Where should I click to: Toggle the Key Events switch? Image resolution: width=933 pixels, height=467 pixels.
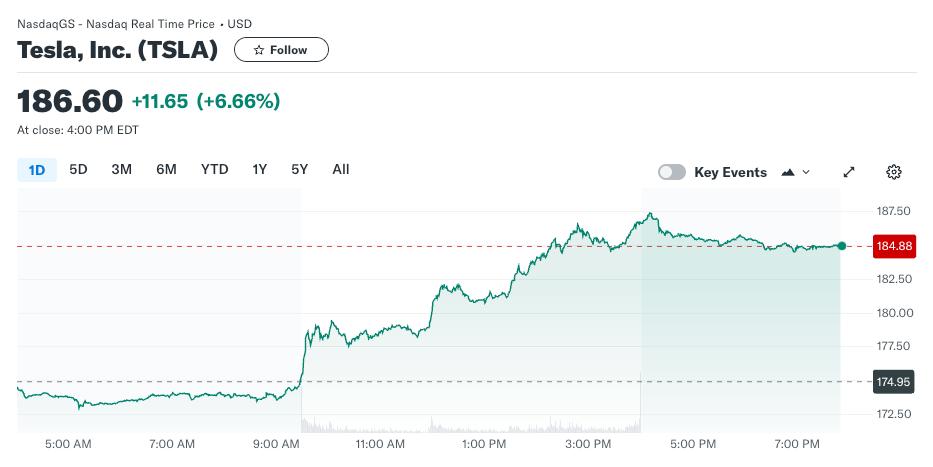pos(671,172)
